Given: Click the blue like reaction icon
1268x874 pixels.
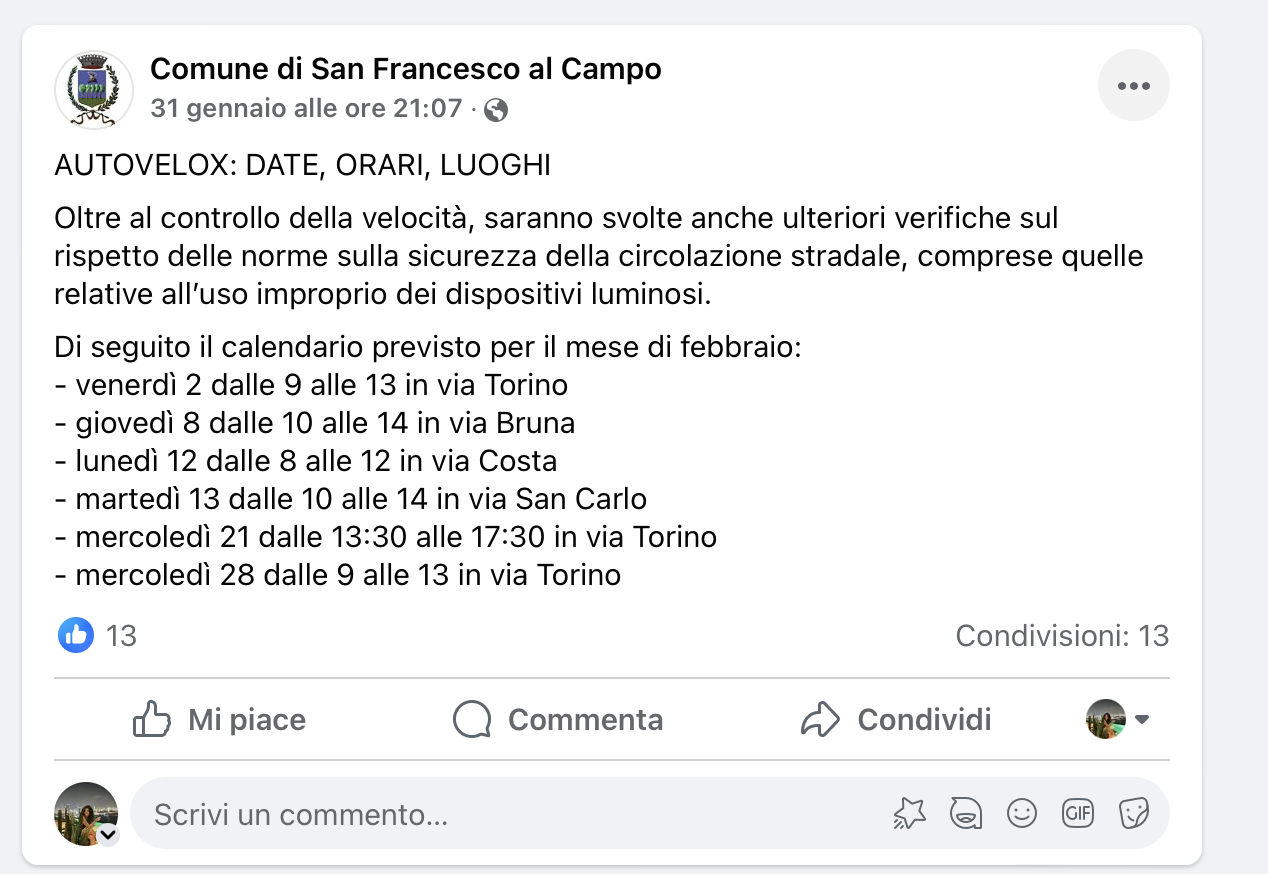Looking at the screenshot, I should pos(76,635).
